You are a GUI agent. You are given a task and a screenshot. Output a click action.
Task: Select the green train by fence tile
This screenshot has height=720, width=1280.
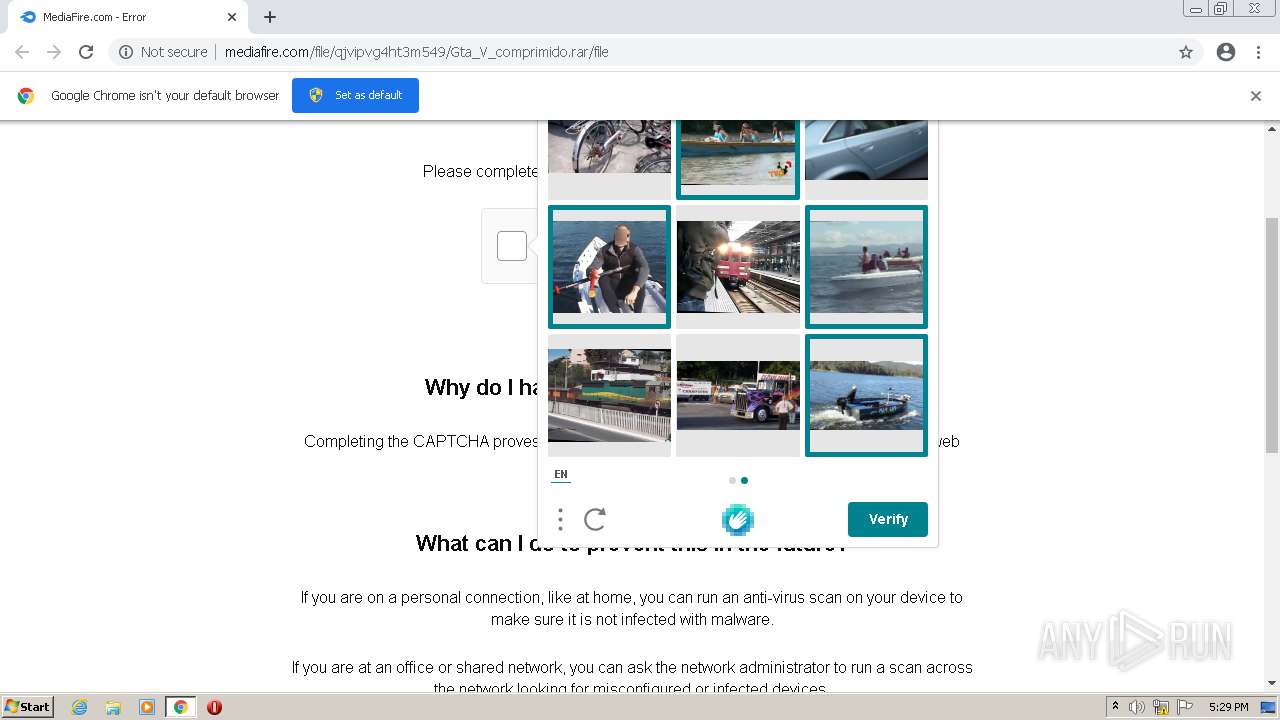609,395
